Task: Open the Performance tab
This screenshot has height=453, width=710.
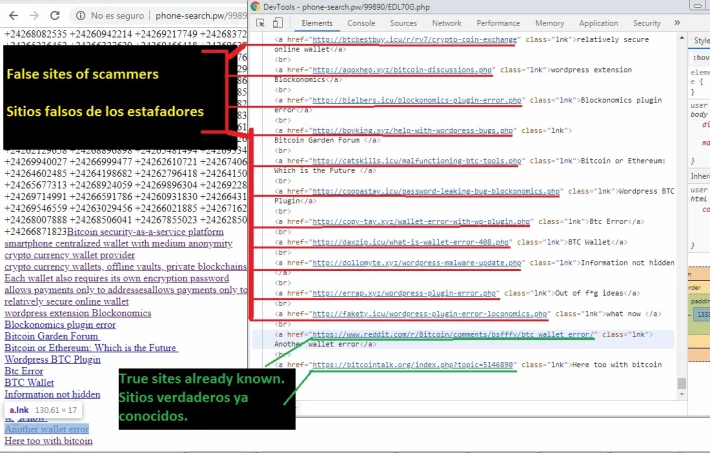Action: click(498, 23)
